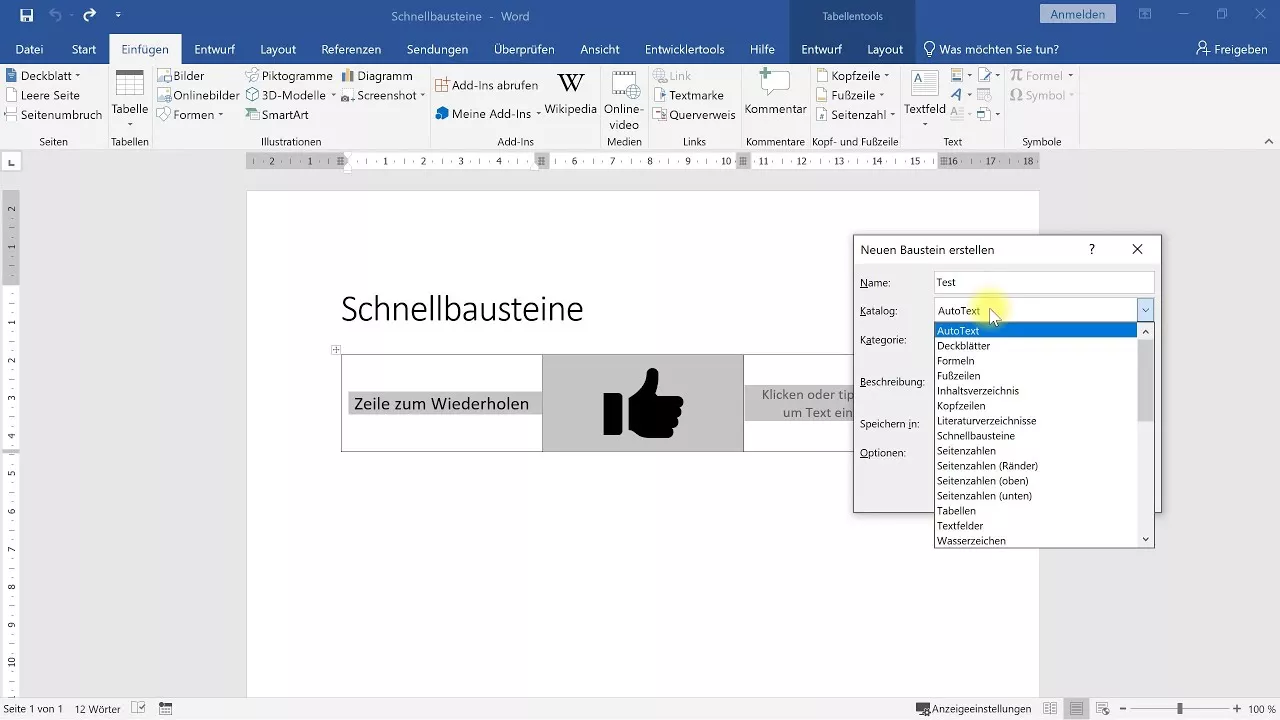
Task: Switch to the Sendungen ribbon tab
Action: [x=437, y=49]
